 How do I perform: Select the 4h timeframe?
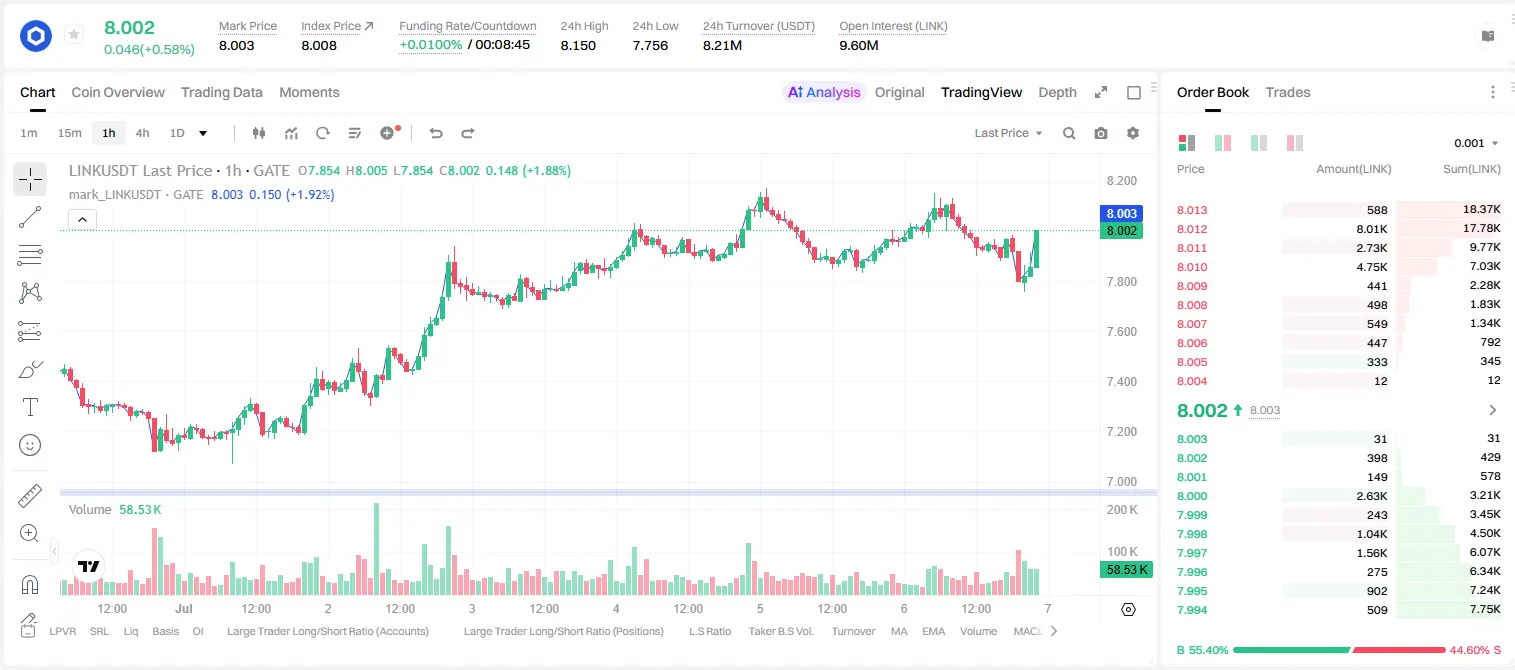[143, 133]
